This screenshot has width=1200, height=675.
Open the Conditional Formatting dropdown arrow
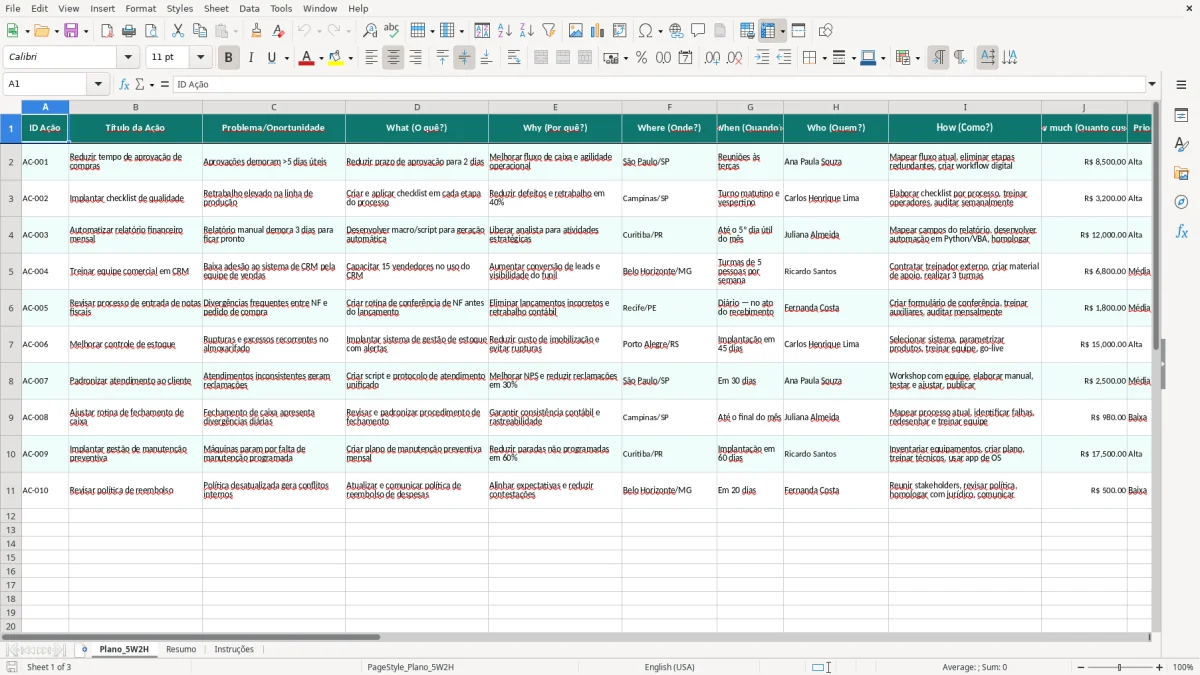(x=917, y=58)
